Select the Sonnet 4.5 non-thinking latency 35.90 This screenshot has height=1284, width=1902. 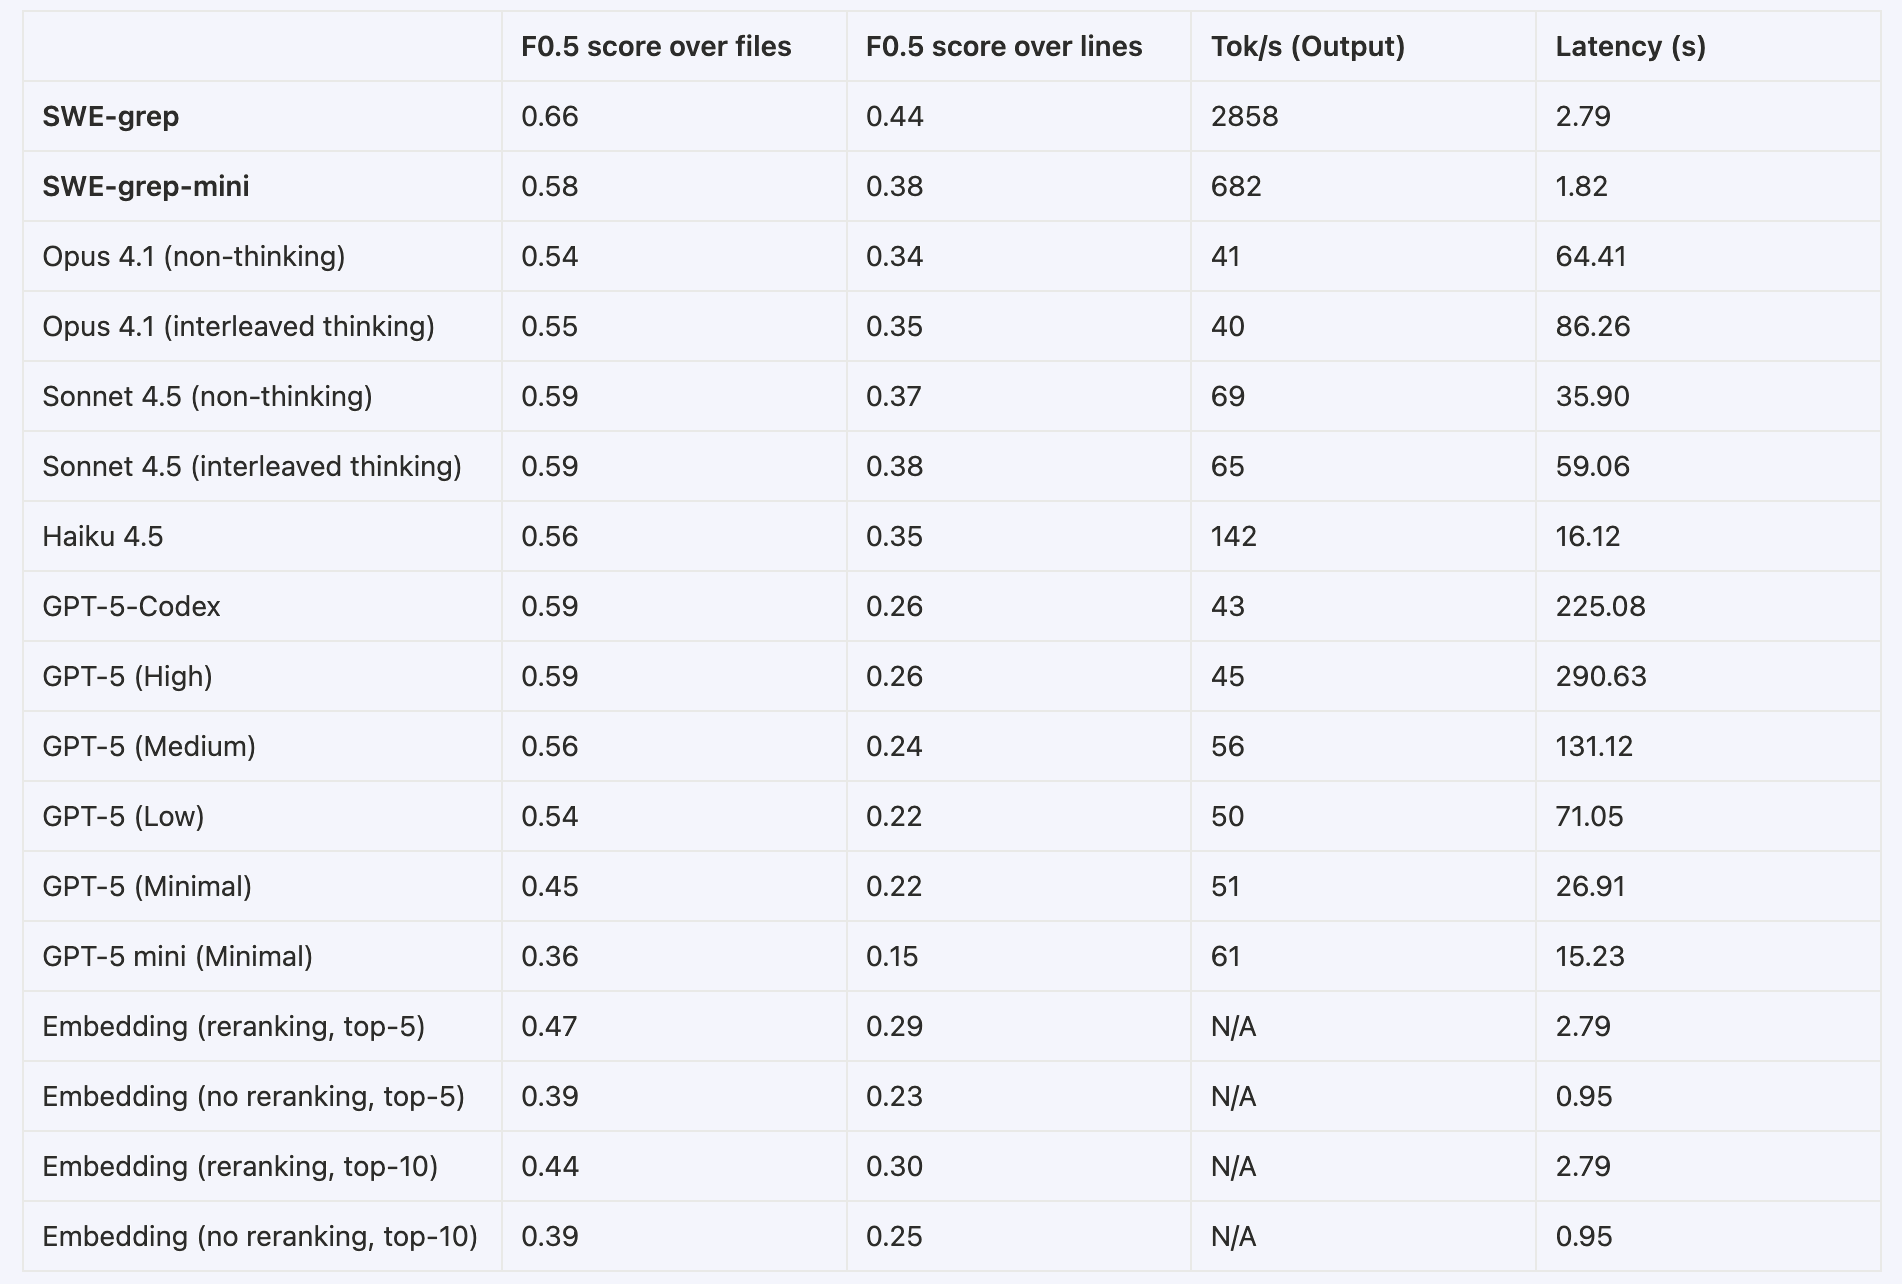click(x=1593, y=397)
